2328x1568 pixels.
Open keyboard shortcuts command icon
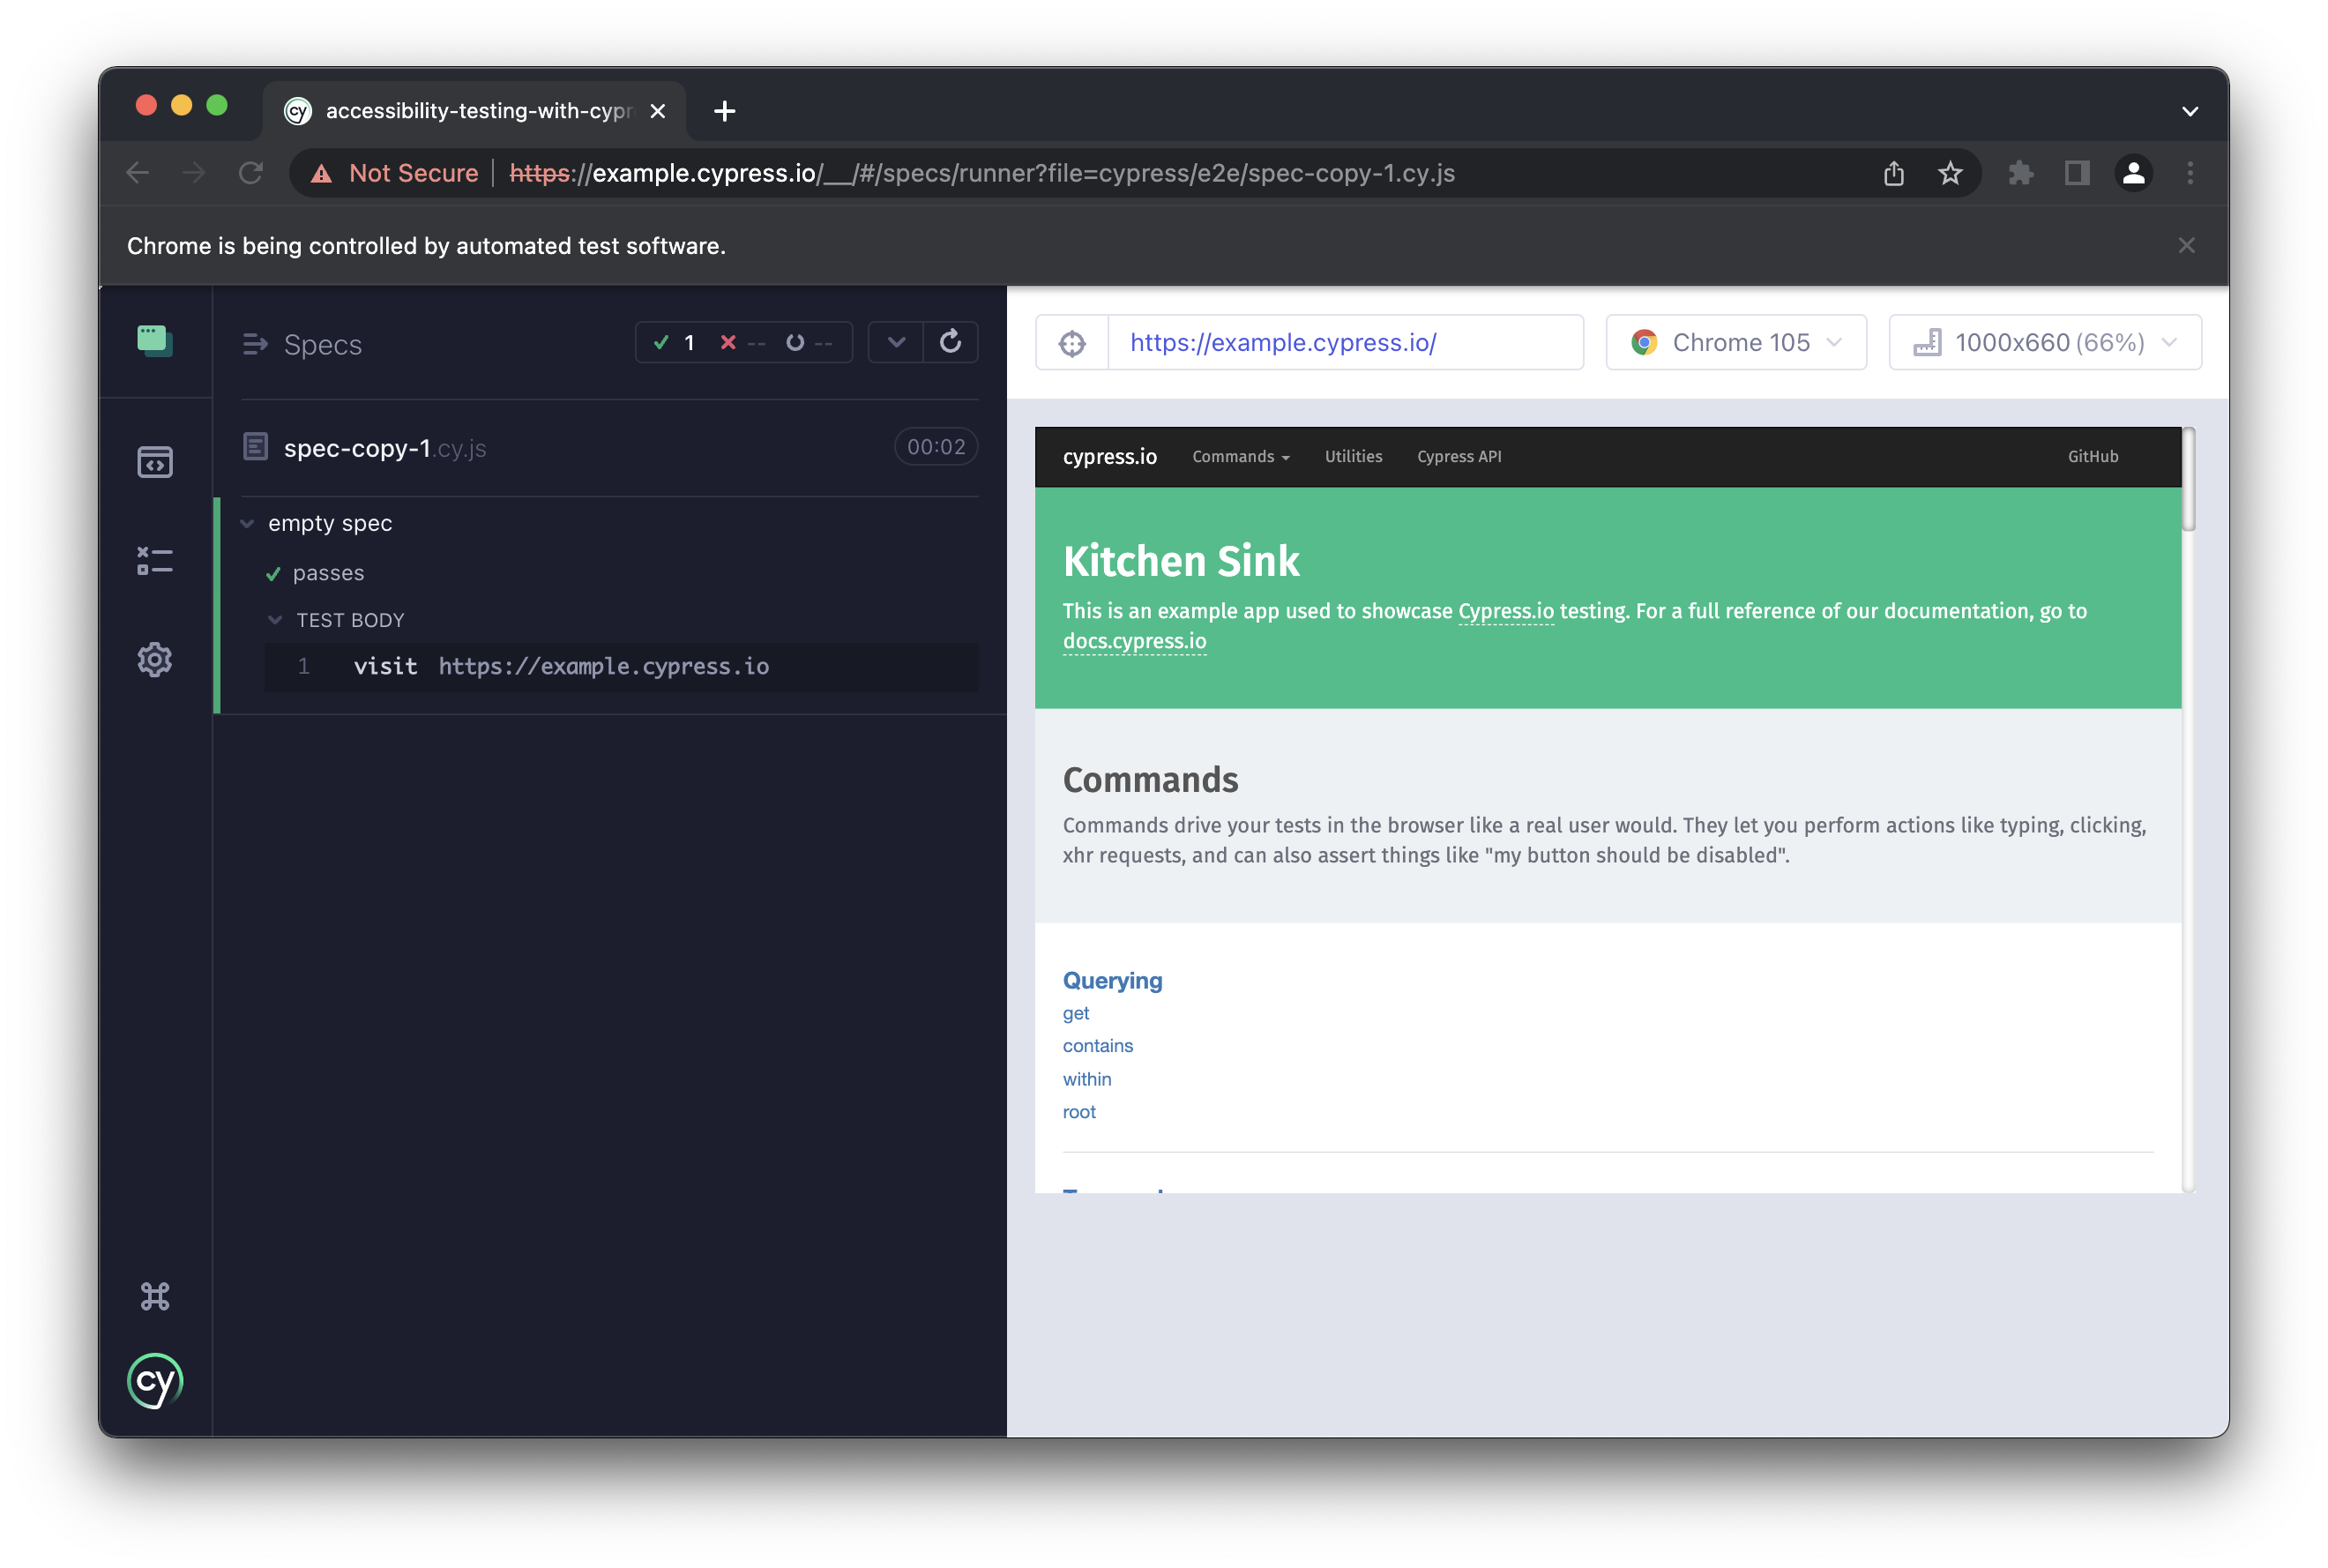[155, 1297]
